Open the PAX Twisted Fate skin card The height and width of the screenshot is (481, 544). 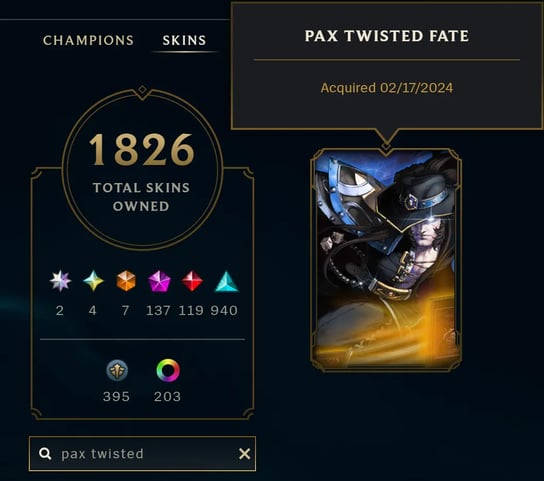click(x=386, y=260)
